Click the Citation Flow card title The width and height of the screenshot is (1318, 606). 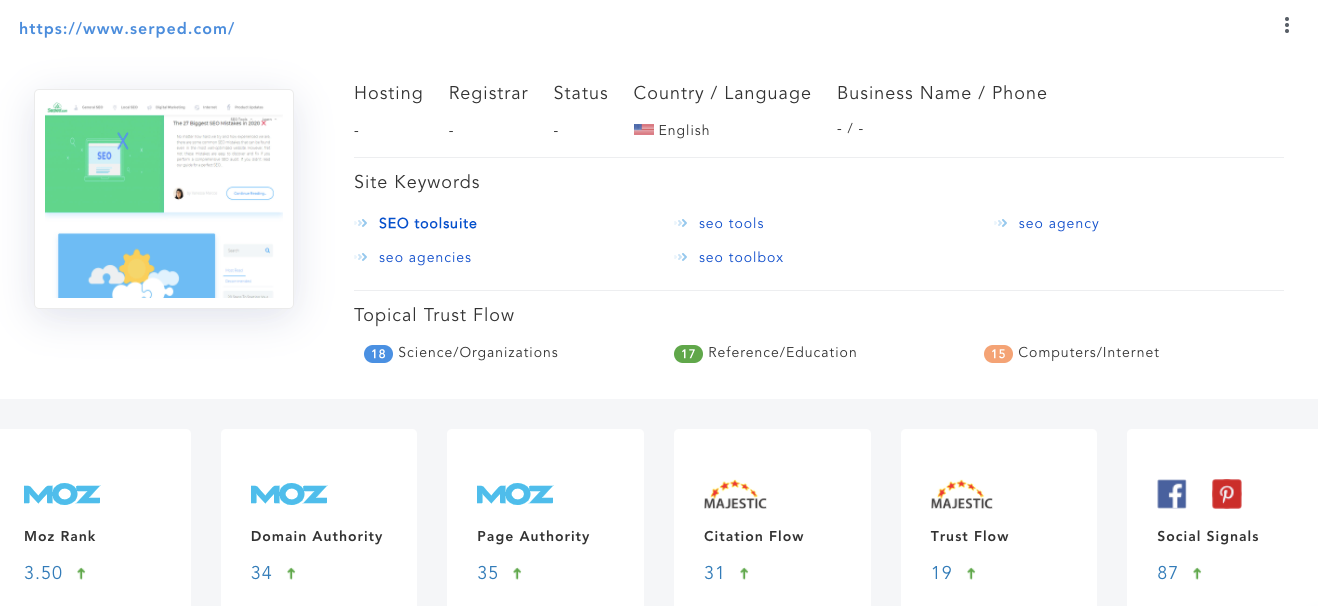[x=754, y=537]
